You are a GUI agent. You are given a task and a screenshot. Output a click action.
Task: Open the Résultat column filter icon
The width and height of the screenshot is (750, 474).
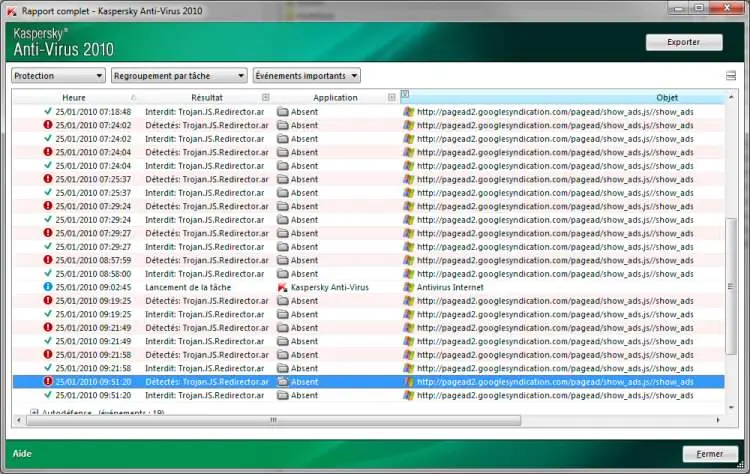coord(265,97)
